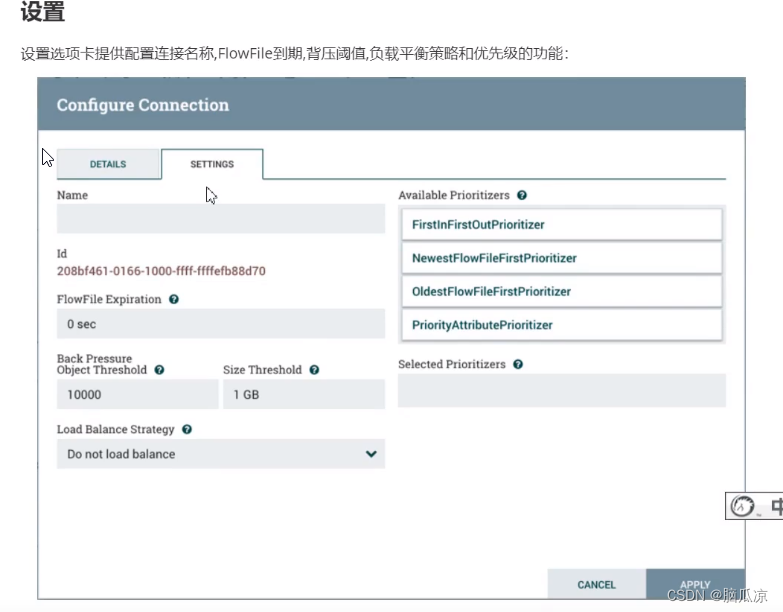Screen dimensions: 783x612
Task: View help icon for Load Balance Strategy
Action: 187,429
